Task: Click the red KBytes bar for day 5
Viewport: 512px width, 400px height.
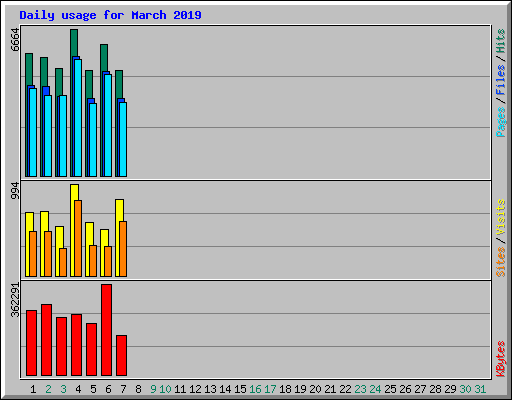Action: pyautogui.click(x=91, y=349)
